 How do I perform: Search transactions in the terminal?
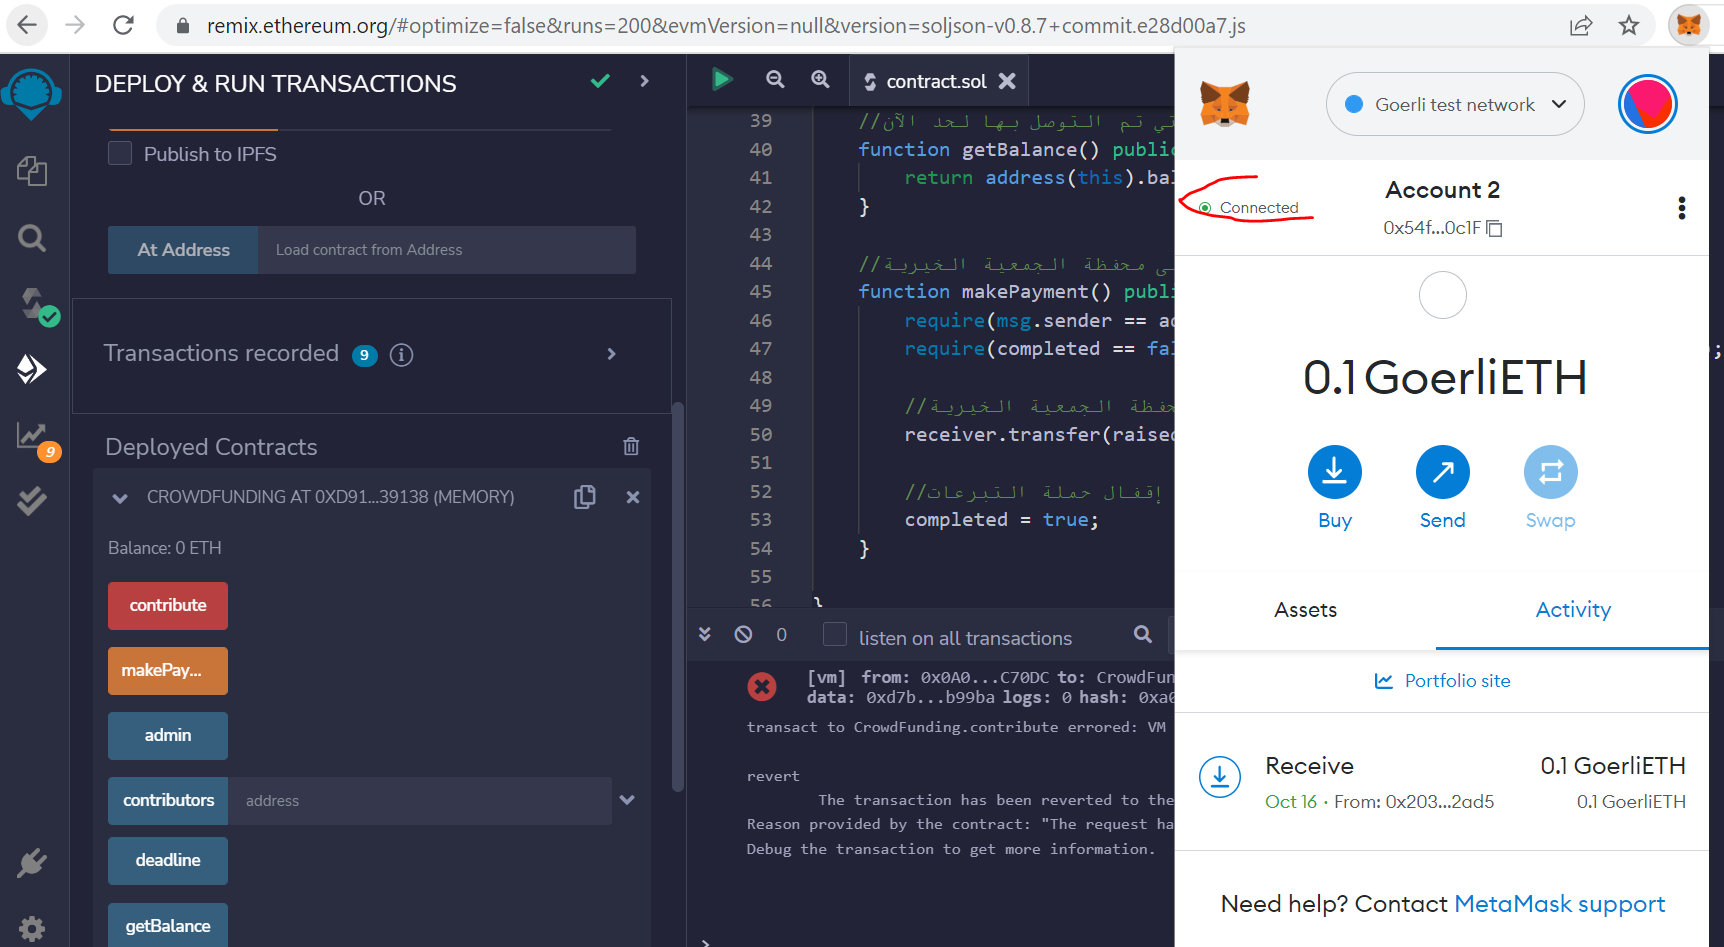pos(1143,634)
